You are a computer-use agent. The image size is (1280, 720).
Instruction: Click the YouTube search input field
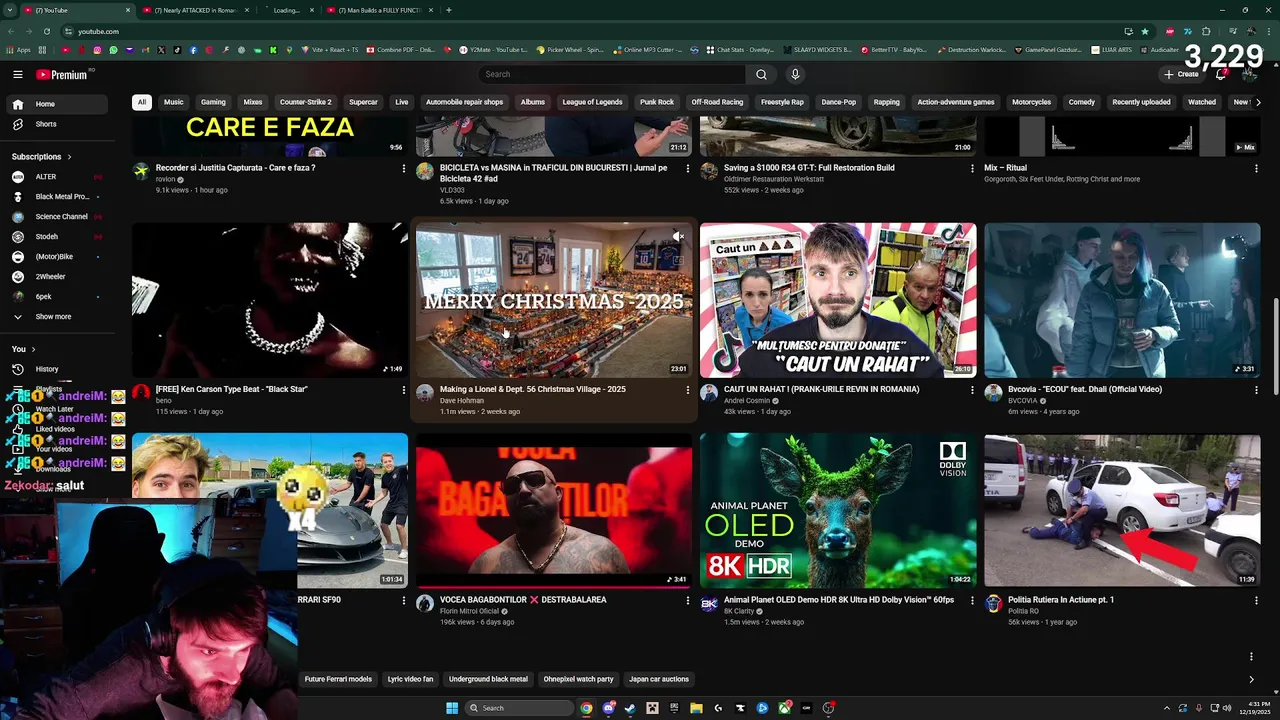612,74
